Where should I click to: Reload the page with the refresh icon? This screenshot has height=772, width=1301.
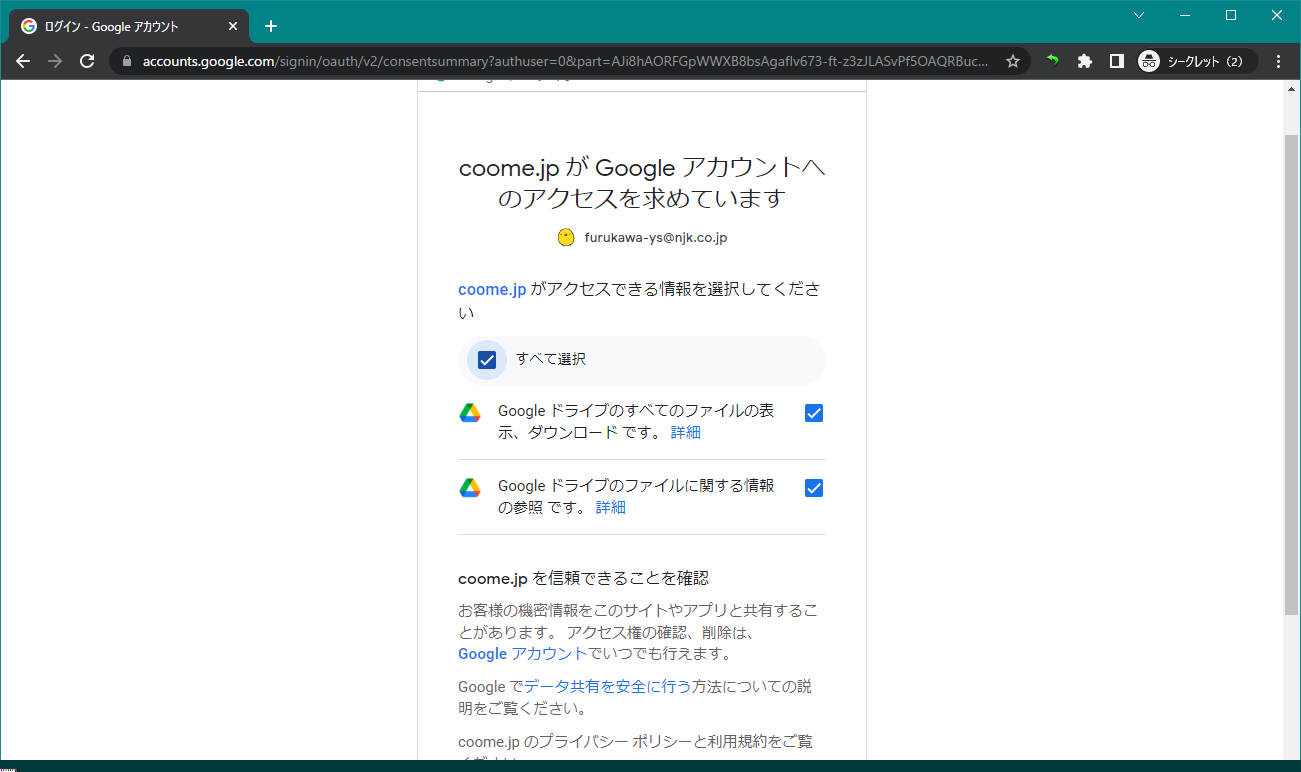[87, 61]
